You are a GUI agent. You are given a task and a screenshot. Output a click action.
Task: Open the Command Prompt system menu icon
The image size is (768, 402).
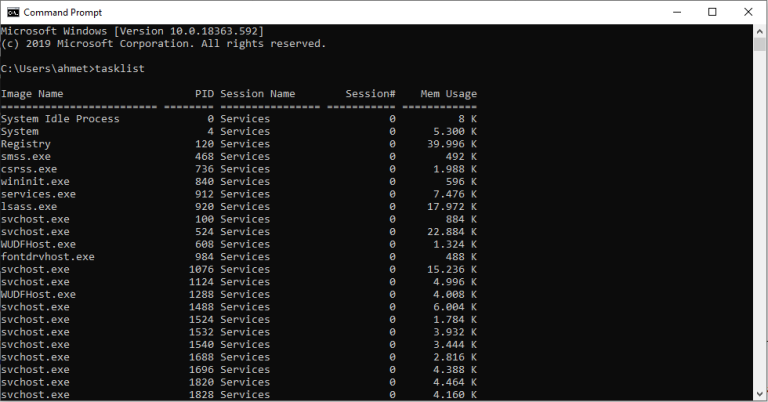pos(13,12)
